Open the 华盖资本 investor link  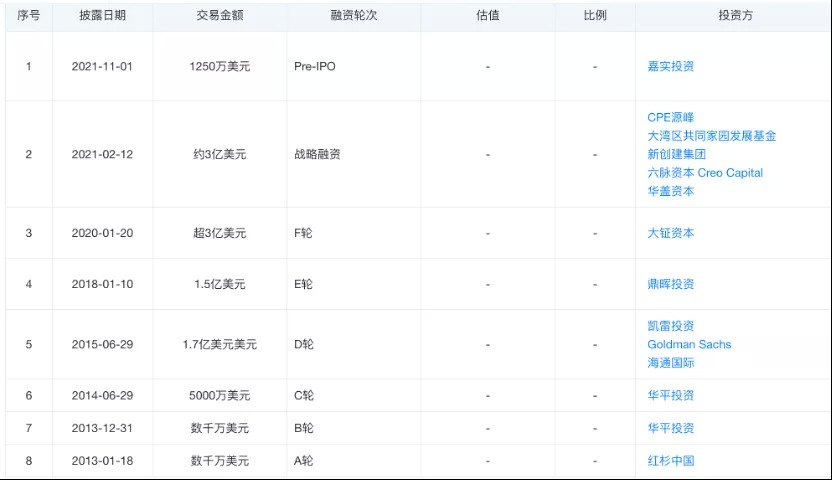pyautogui.click(x=670, y=191)
